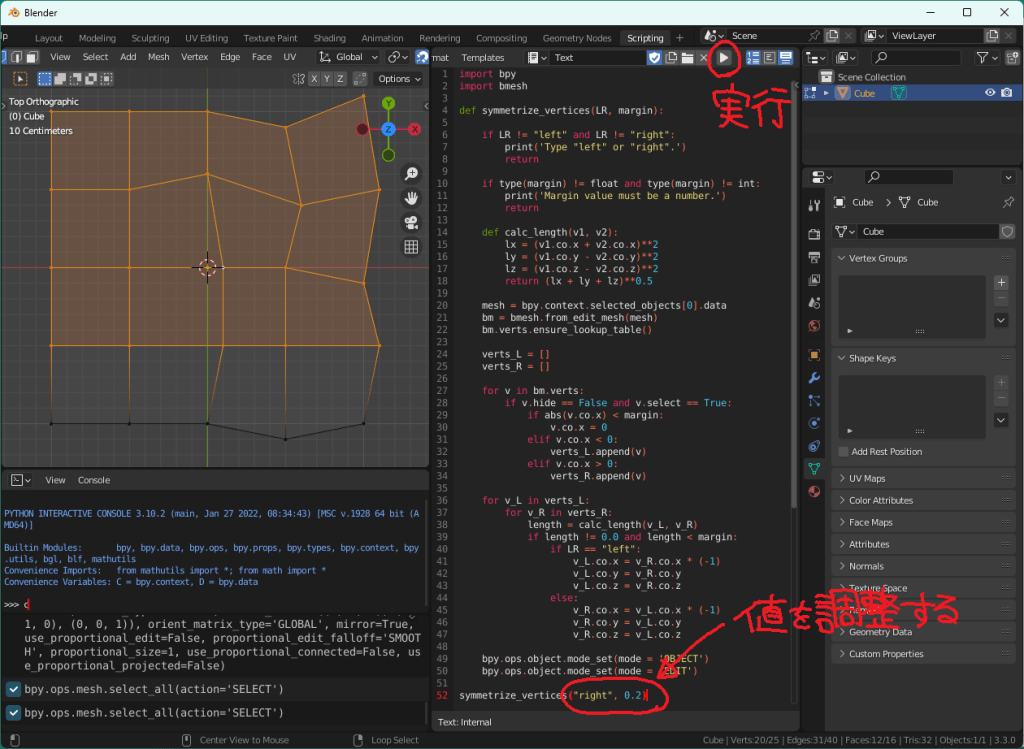Open the Templates menu in text editor
1024x749 pixels.
[x=483, y=58]
